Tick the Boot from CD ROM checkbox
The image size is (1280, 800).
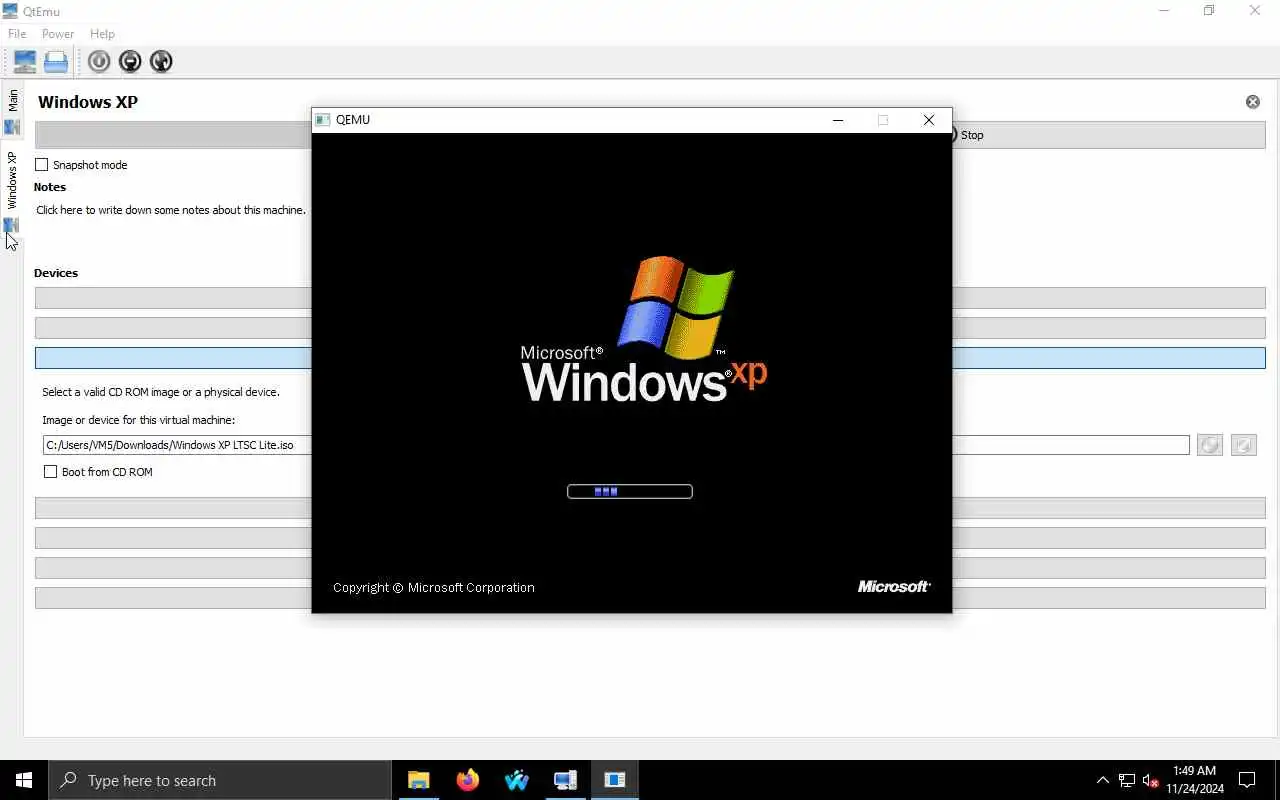50,472
